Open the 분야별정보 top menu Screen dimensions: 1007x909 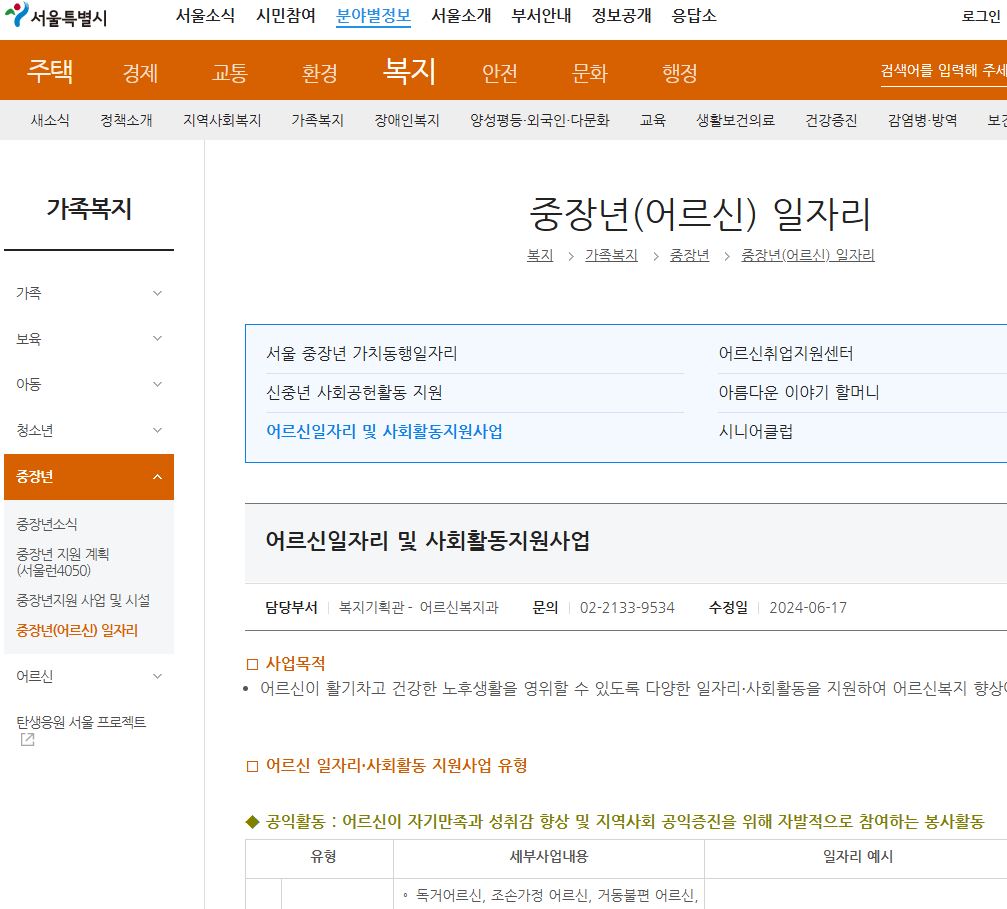[x=373, y=16]
